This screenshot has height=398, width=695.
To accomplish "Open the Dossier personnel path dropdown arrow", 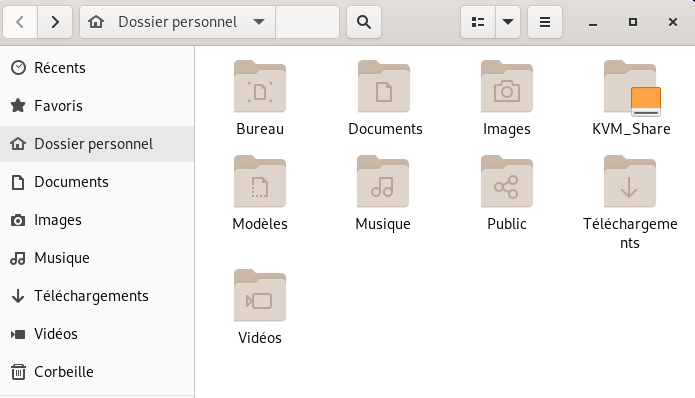I will click(x=259, y=22).
